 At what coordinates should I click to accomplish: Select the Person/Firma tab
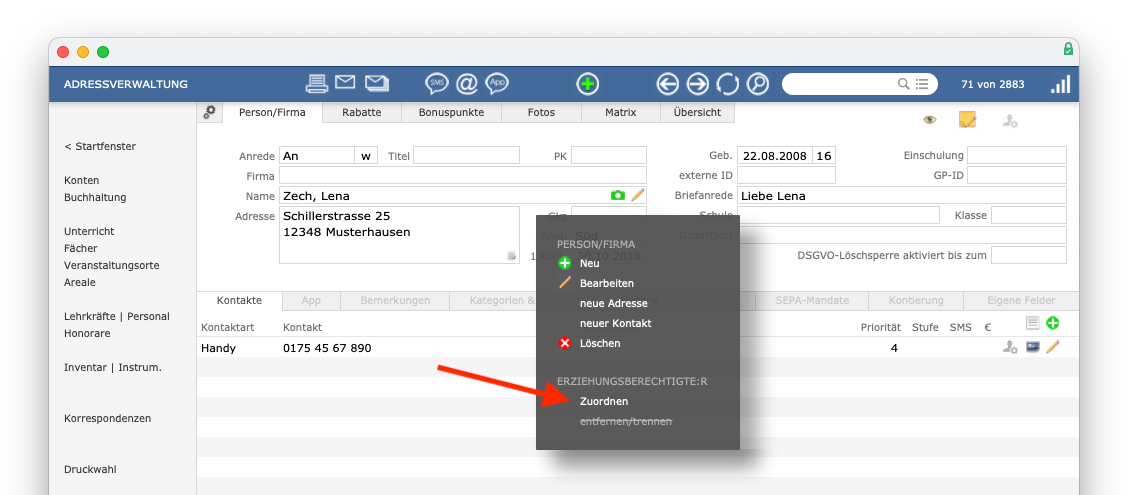click(x=272, y=112)
